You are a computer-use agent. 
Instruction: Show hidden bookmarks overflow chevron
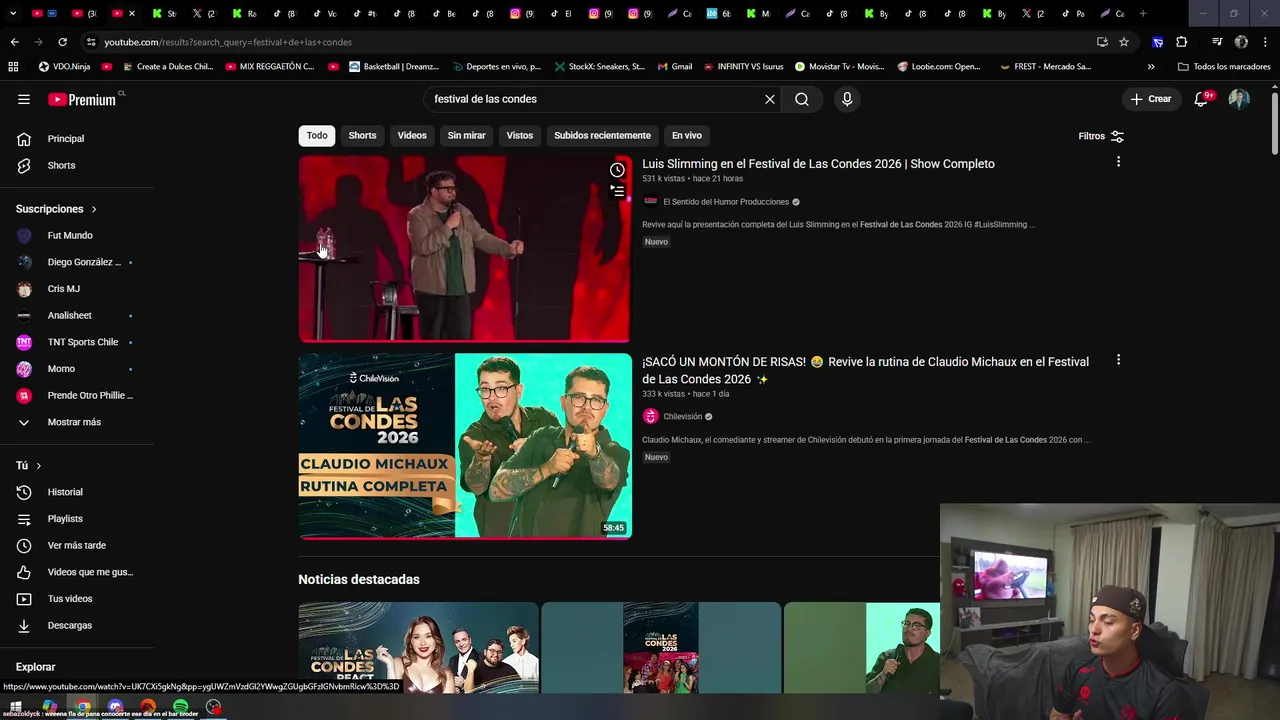coord(1151,67)
